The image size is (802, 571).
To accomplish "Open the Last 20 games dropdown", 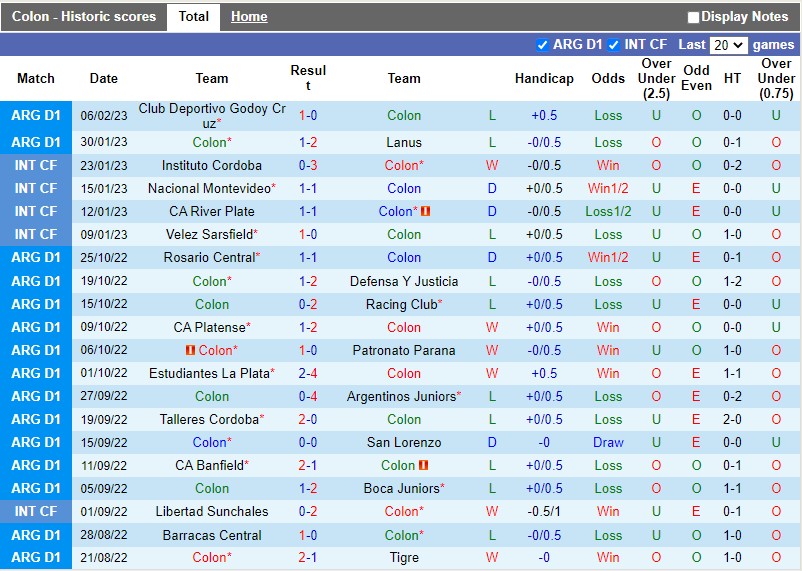I will click(728, 45).
